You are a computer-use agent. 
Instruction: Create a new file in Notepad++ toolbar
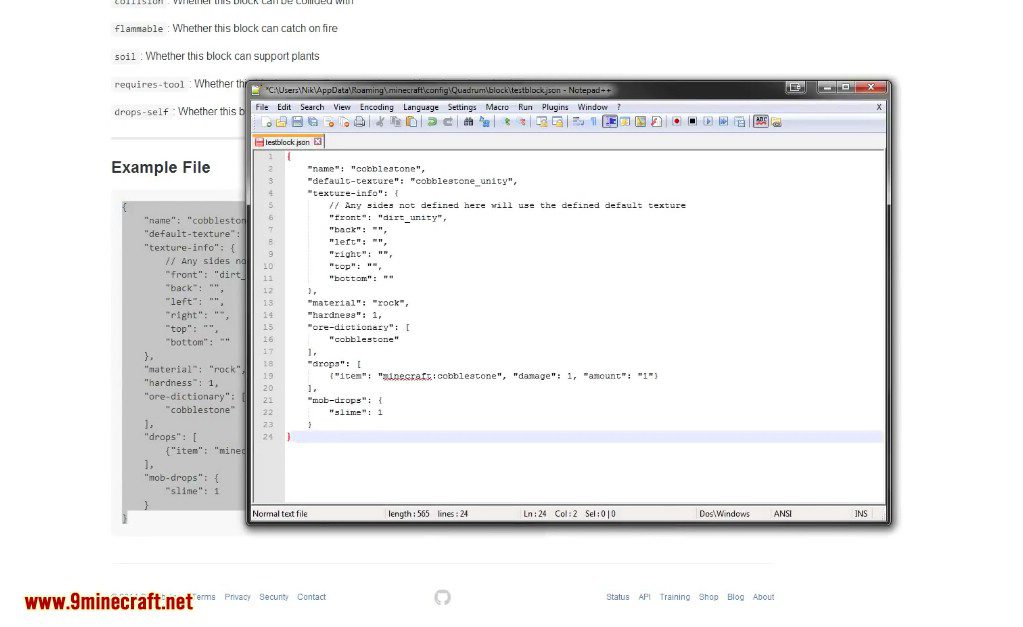coord(266,122)
